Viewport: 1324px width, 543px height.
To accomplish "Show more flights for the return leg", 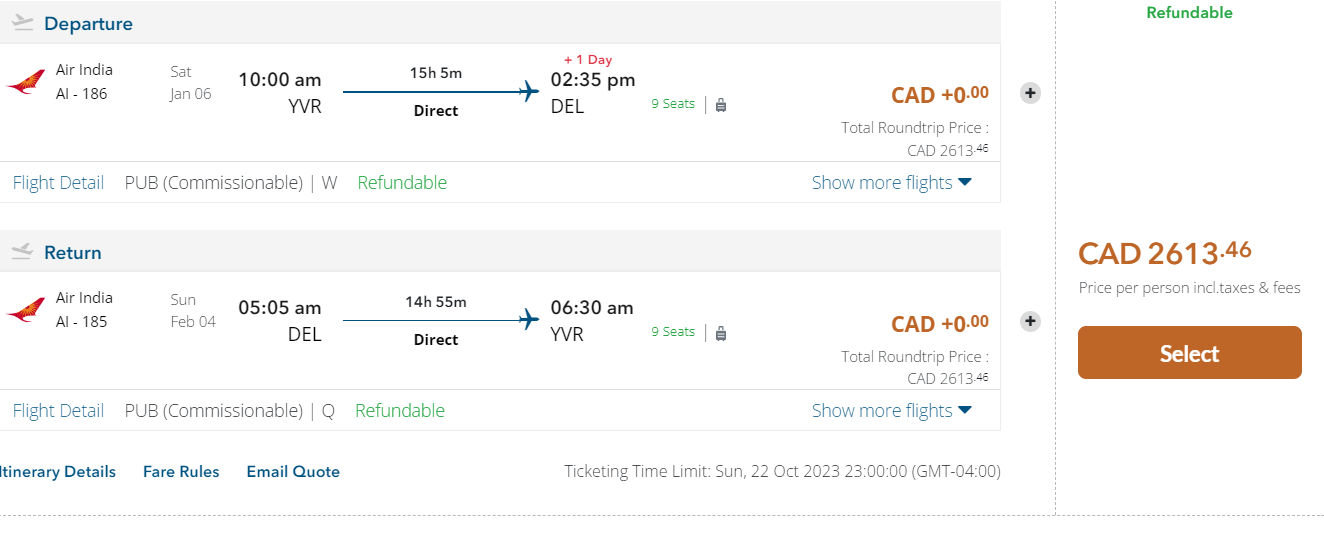I will pos(891,410).
